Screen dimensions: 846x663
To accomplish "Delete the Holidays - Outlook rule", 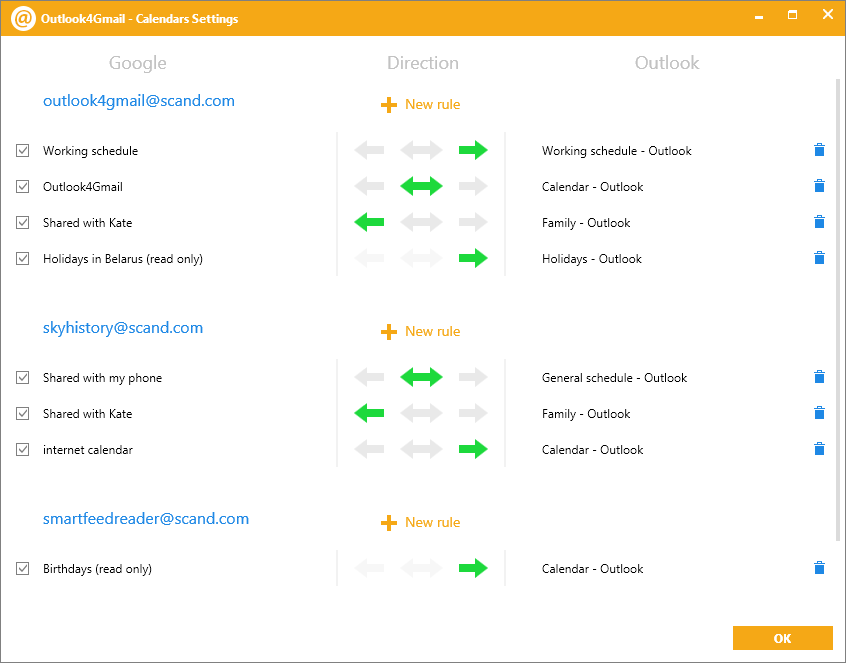I will pyautogui.click(x=819, y=257).
